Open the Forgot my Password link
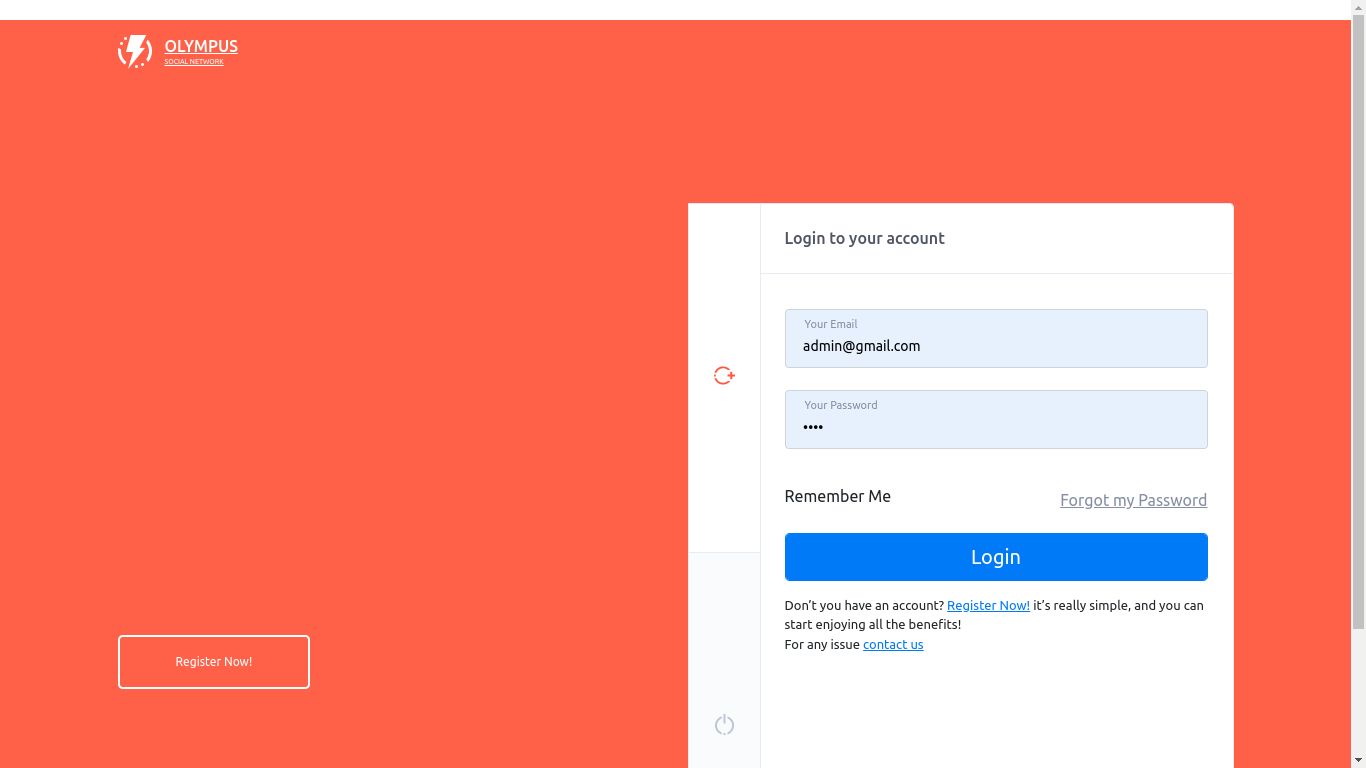The image size is (1366, 768). (1133, 500)
